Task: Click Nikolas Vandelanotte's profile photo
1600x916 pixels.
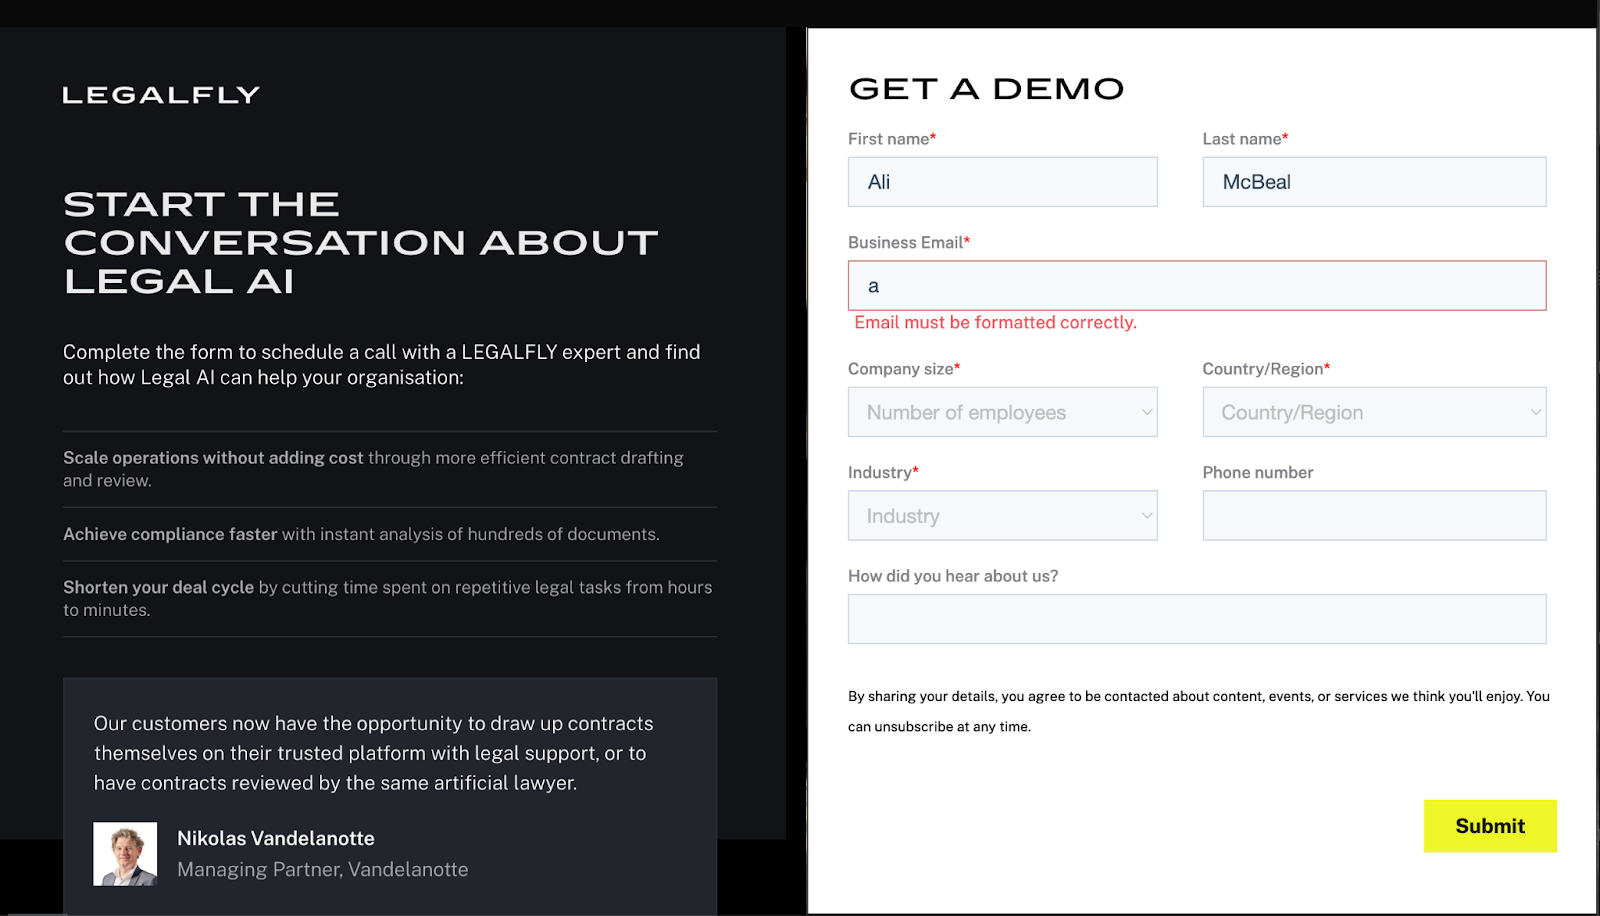Action: [125, 853]
